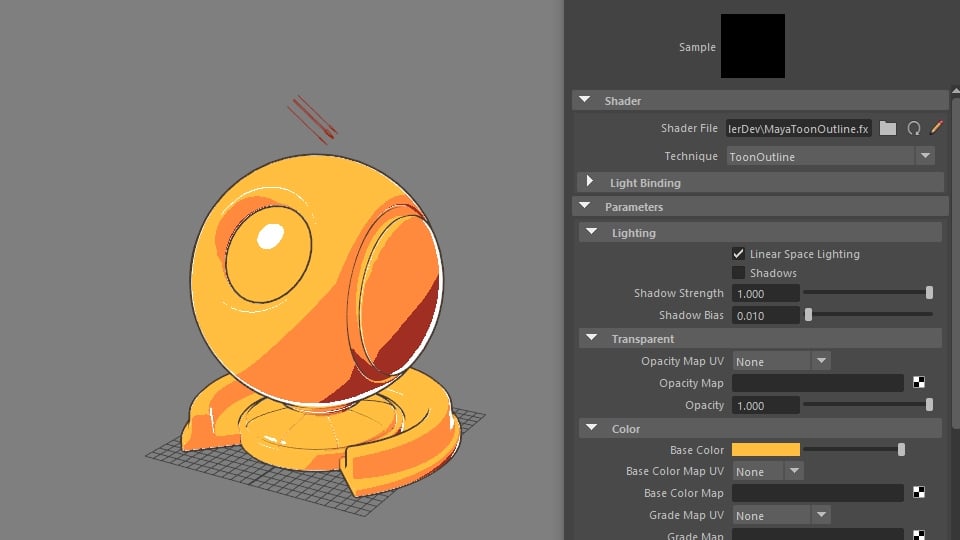The height and width of the screenshot is (540, 960).
Task: Click the Base Color orange swatch
Action: (x=766, y=450)
